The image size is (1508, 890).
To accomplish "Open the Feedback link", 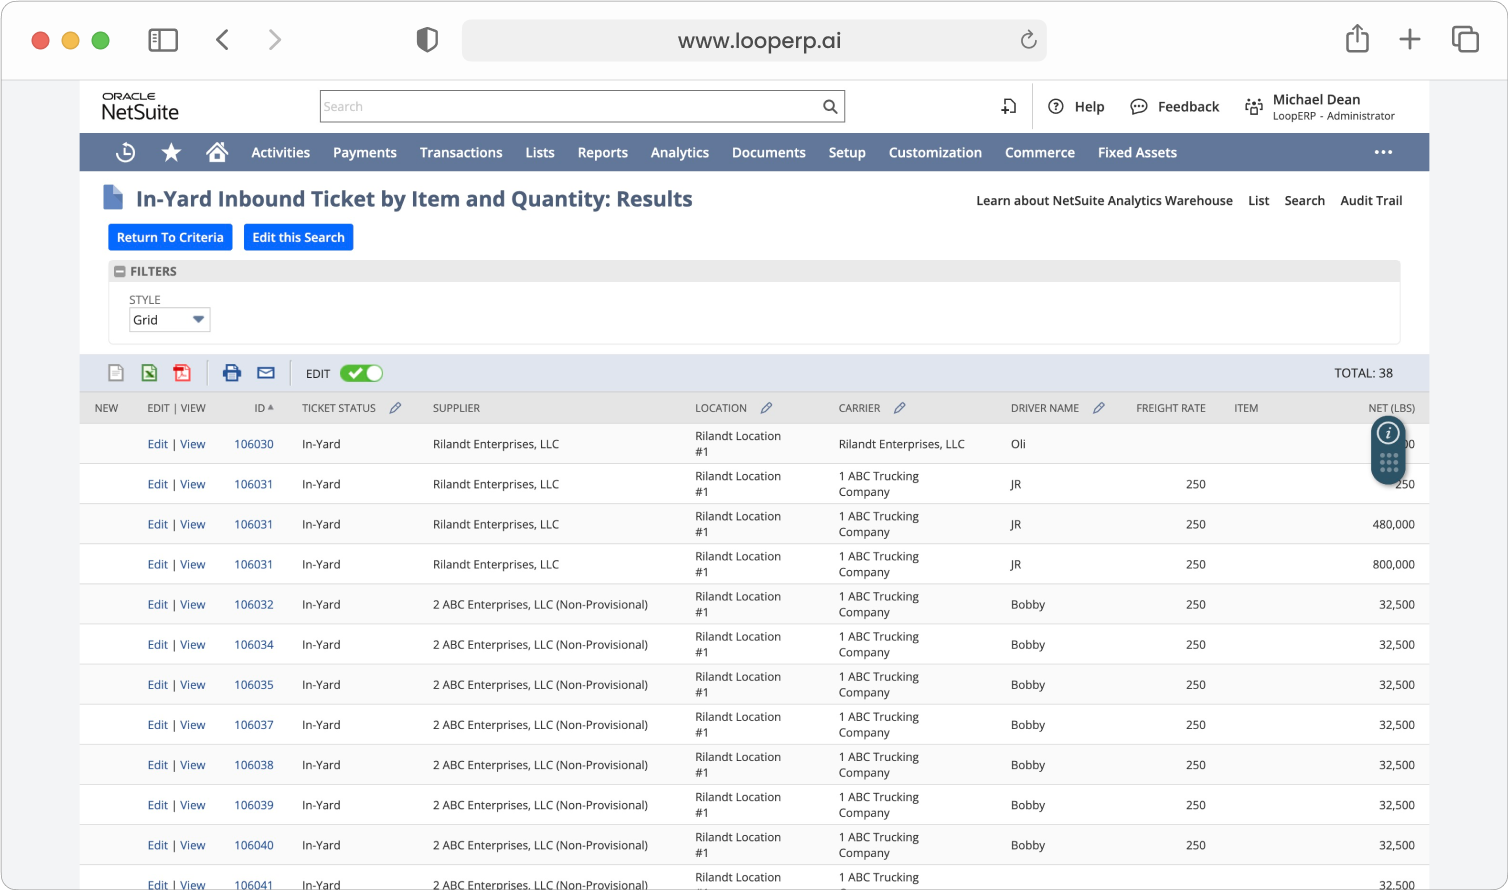I will point(1175,107).
